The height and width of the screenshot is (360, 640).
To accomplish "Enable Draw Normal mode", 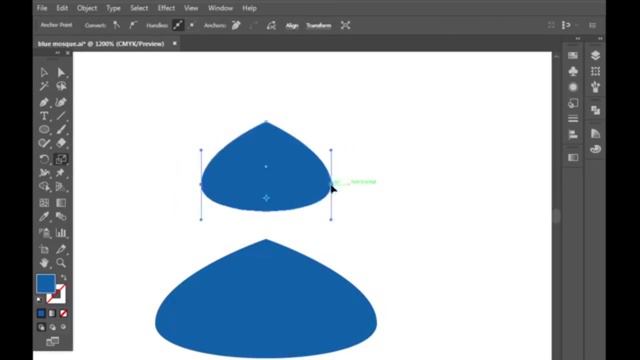I will (41, 327).
